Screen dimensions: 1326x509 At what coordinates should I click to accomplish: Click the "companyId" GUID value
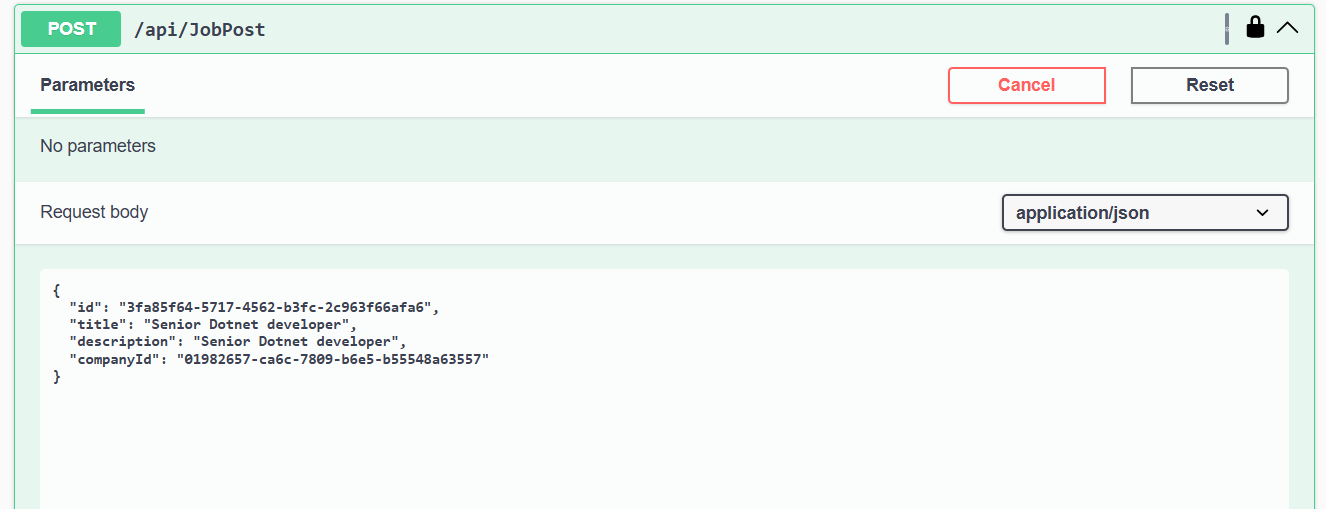pyautogui.click(x=333, y=359)
